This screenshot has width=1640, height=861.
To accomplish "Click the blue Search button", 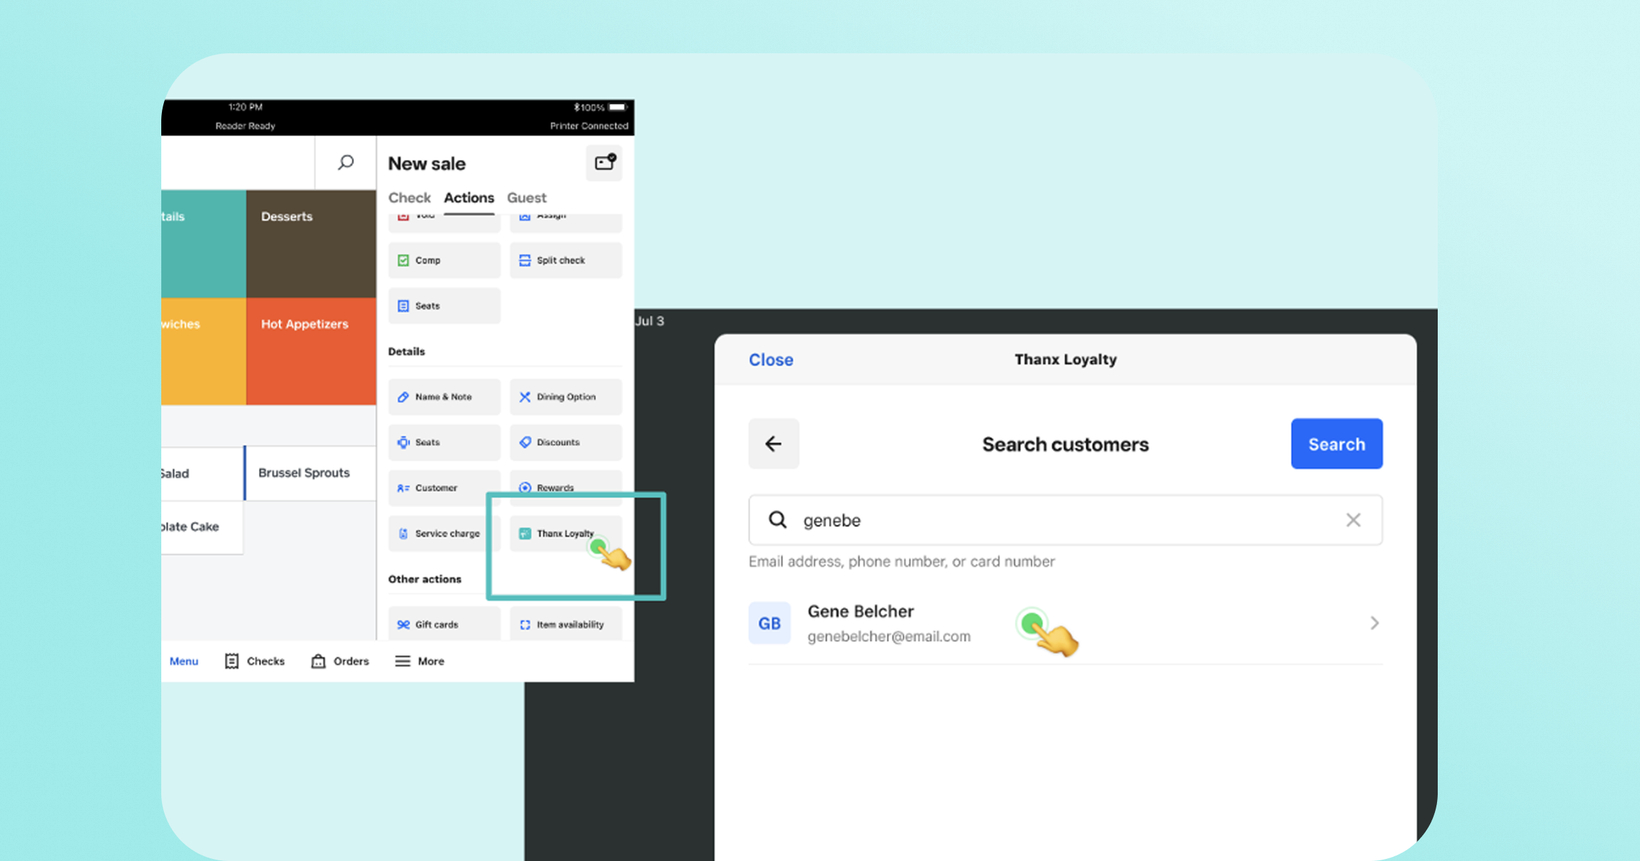I will click(1337, 444).
